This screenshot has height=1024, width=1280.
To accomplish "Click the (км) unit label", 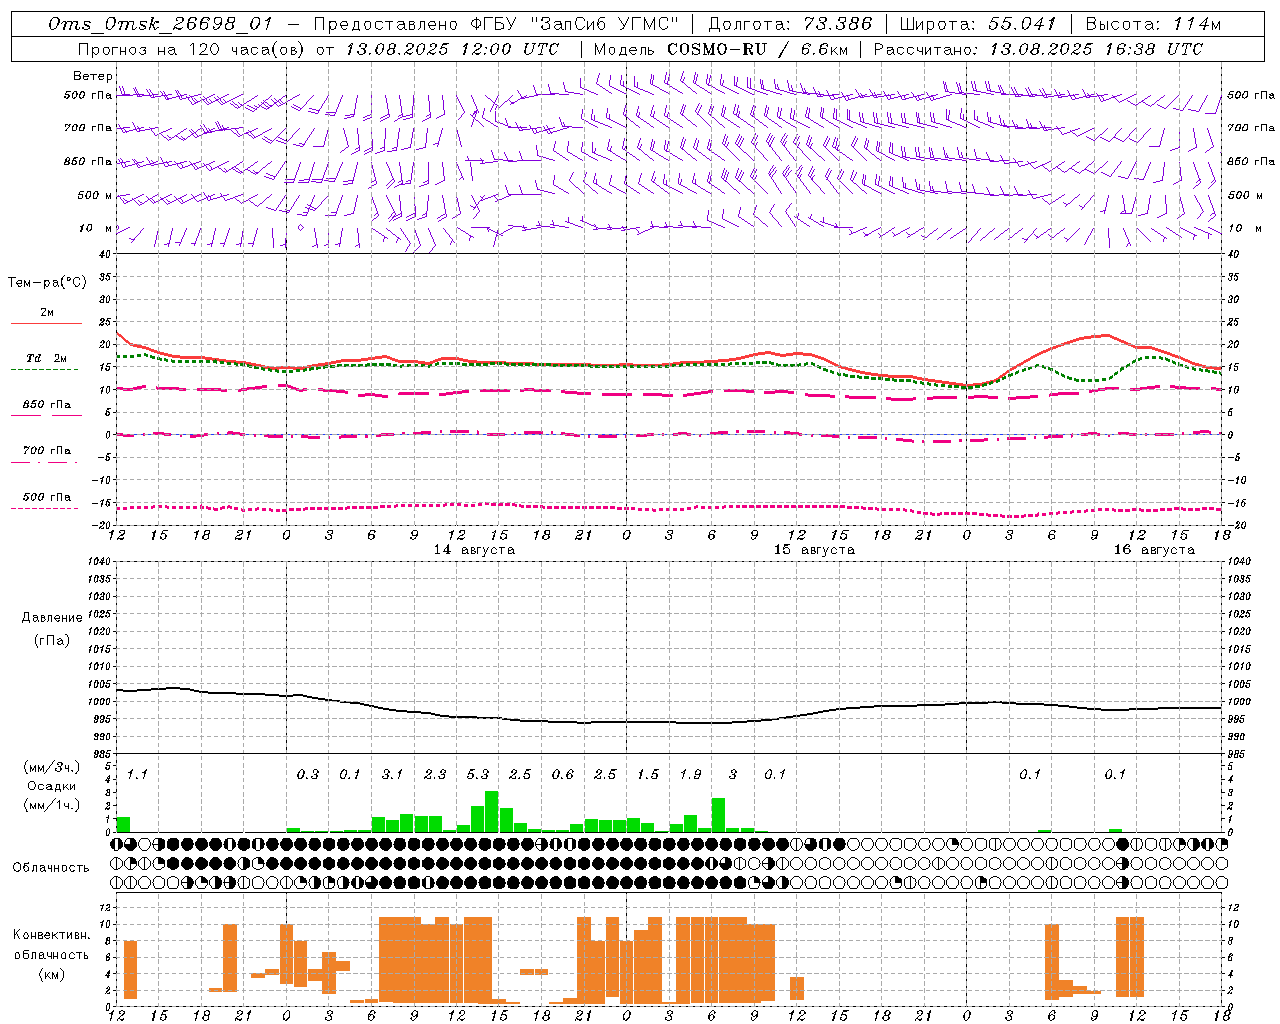I will (53, 974).
